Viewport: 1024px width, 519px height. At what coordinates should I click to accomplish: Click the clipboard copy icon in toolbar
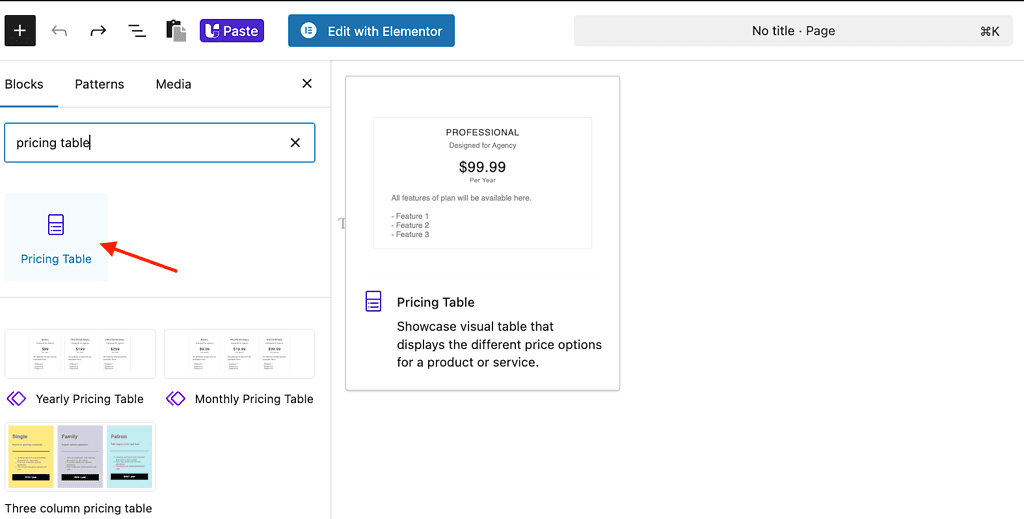[176, 31]
